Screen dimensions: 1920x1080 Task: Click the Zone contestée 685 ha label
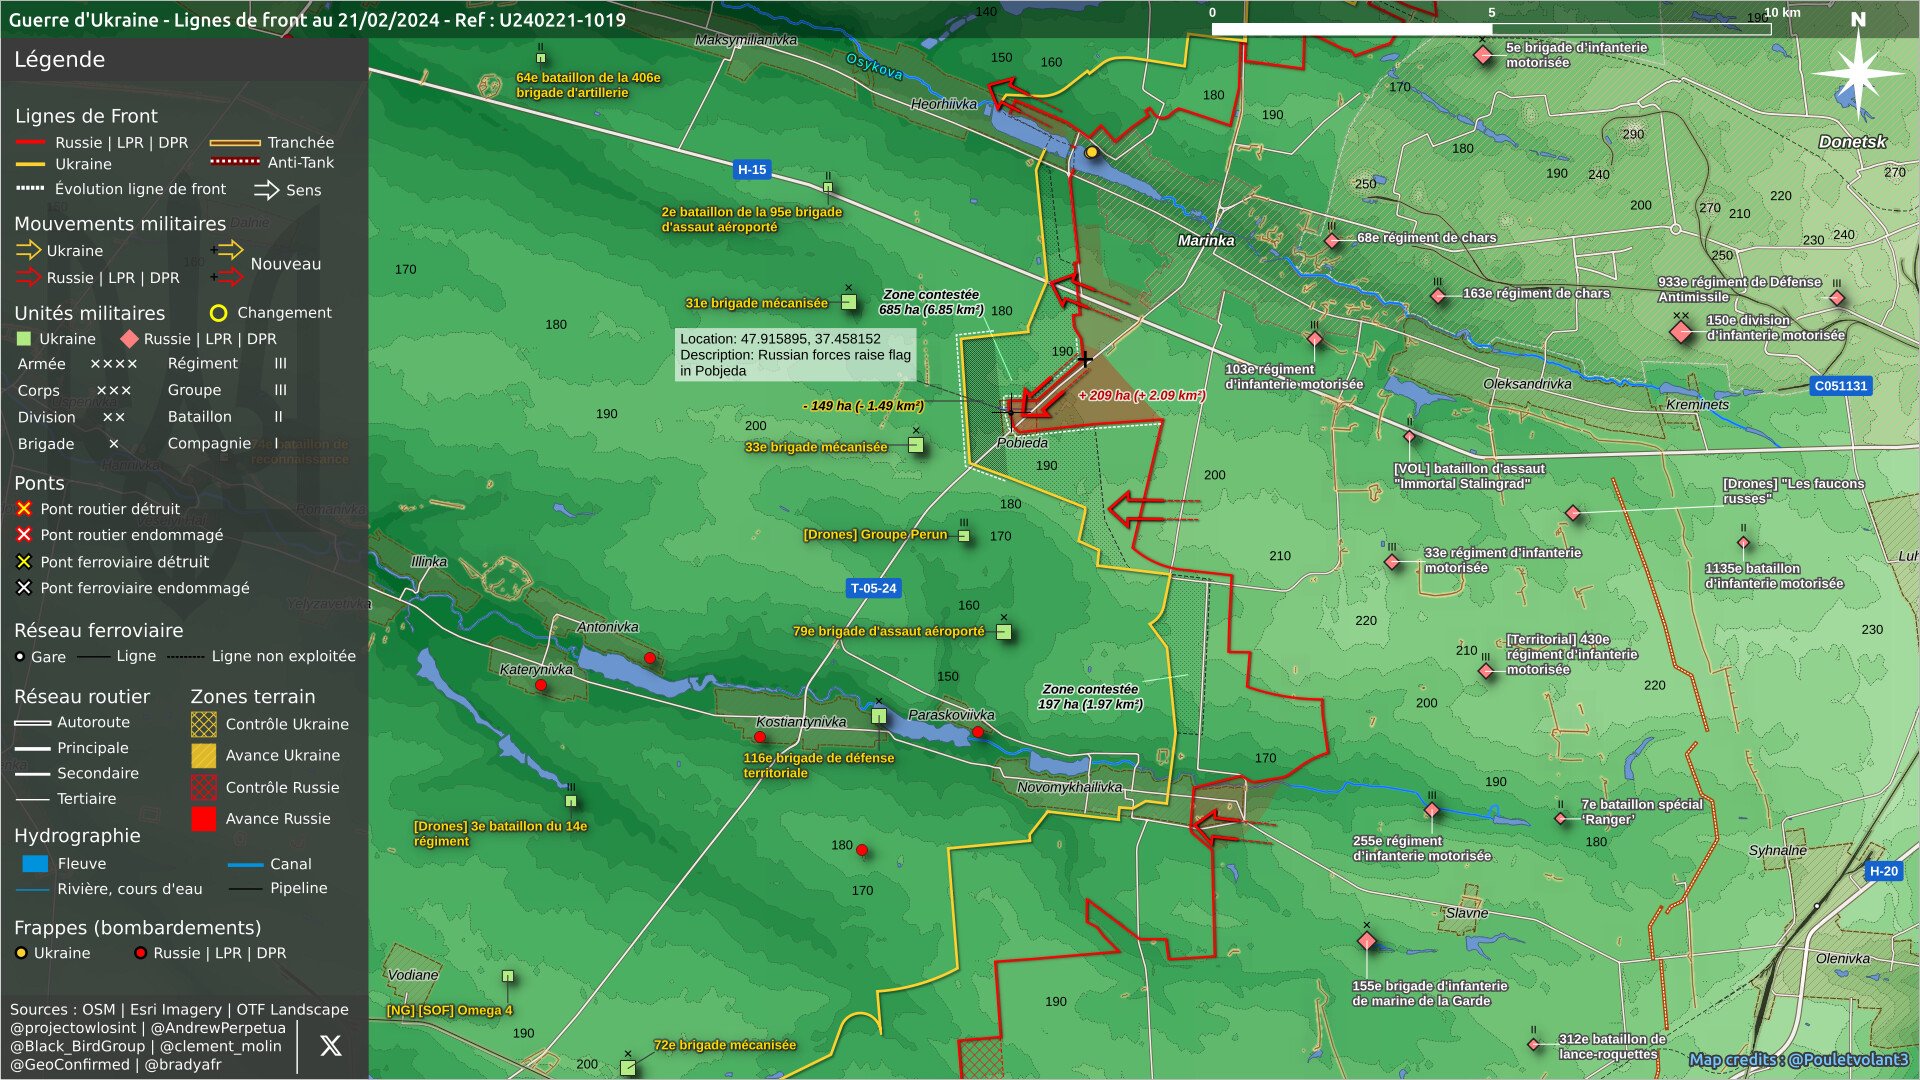tap(931, 302)
